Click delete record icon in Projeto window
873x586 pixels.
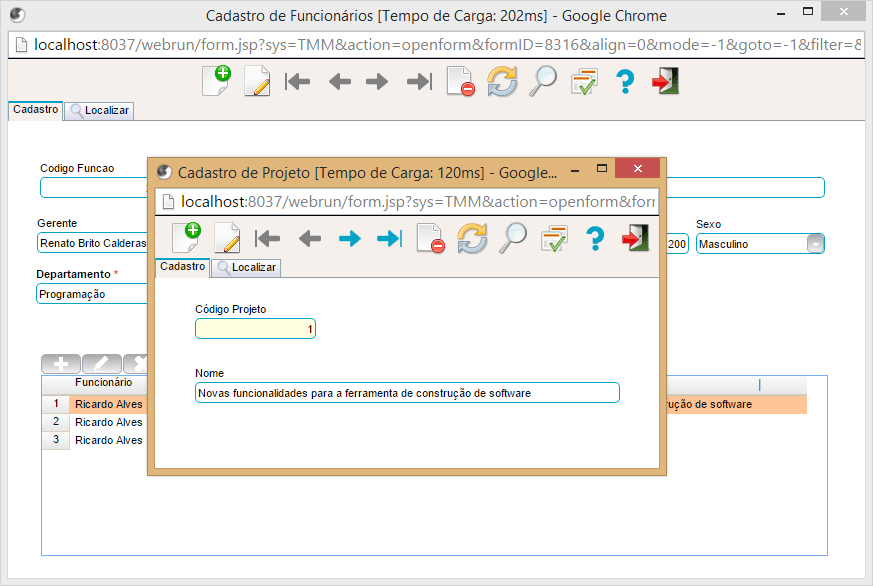point(431,238)
